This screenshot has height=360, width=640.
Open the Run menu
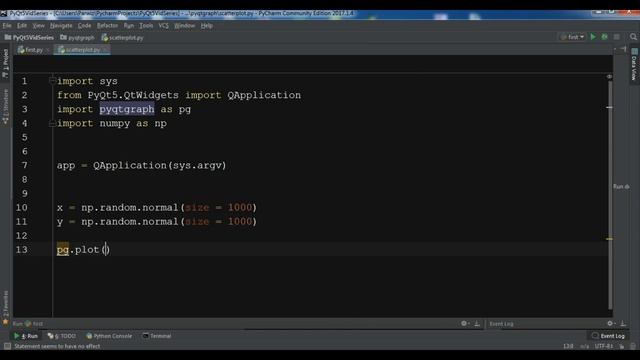[x=129, y=26]
